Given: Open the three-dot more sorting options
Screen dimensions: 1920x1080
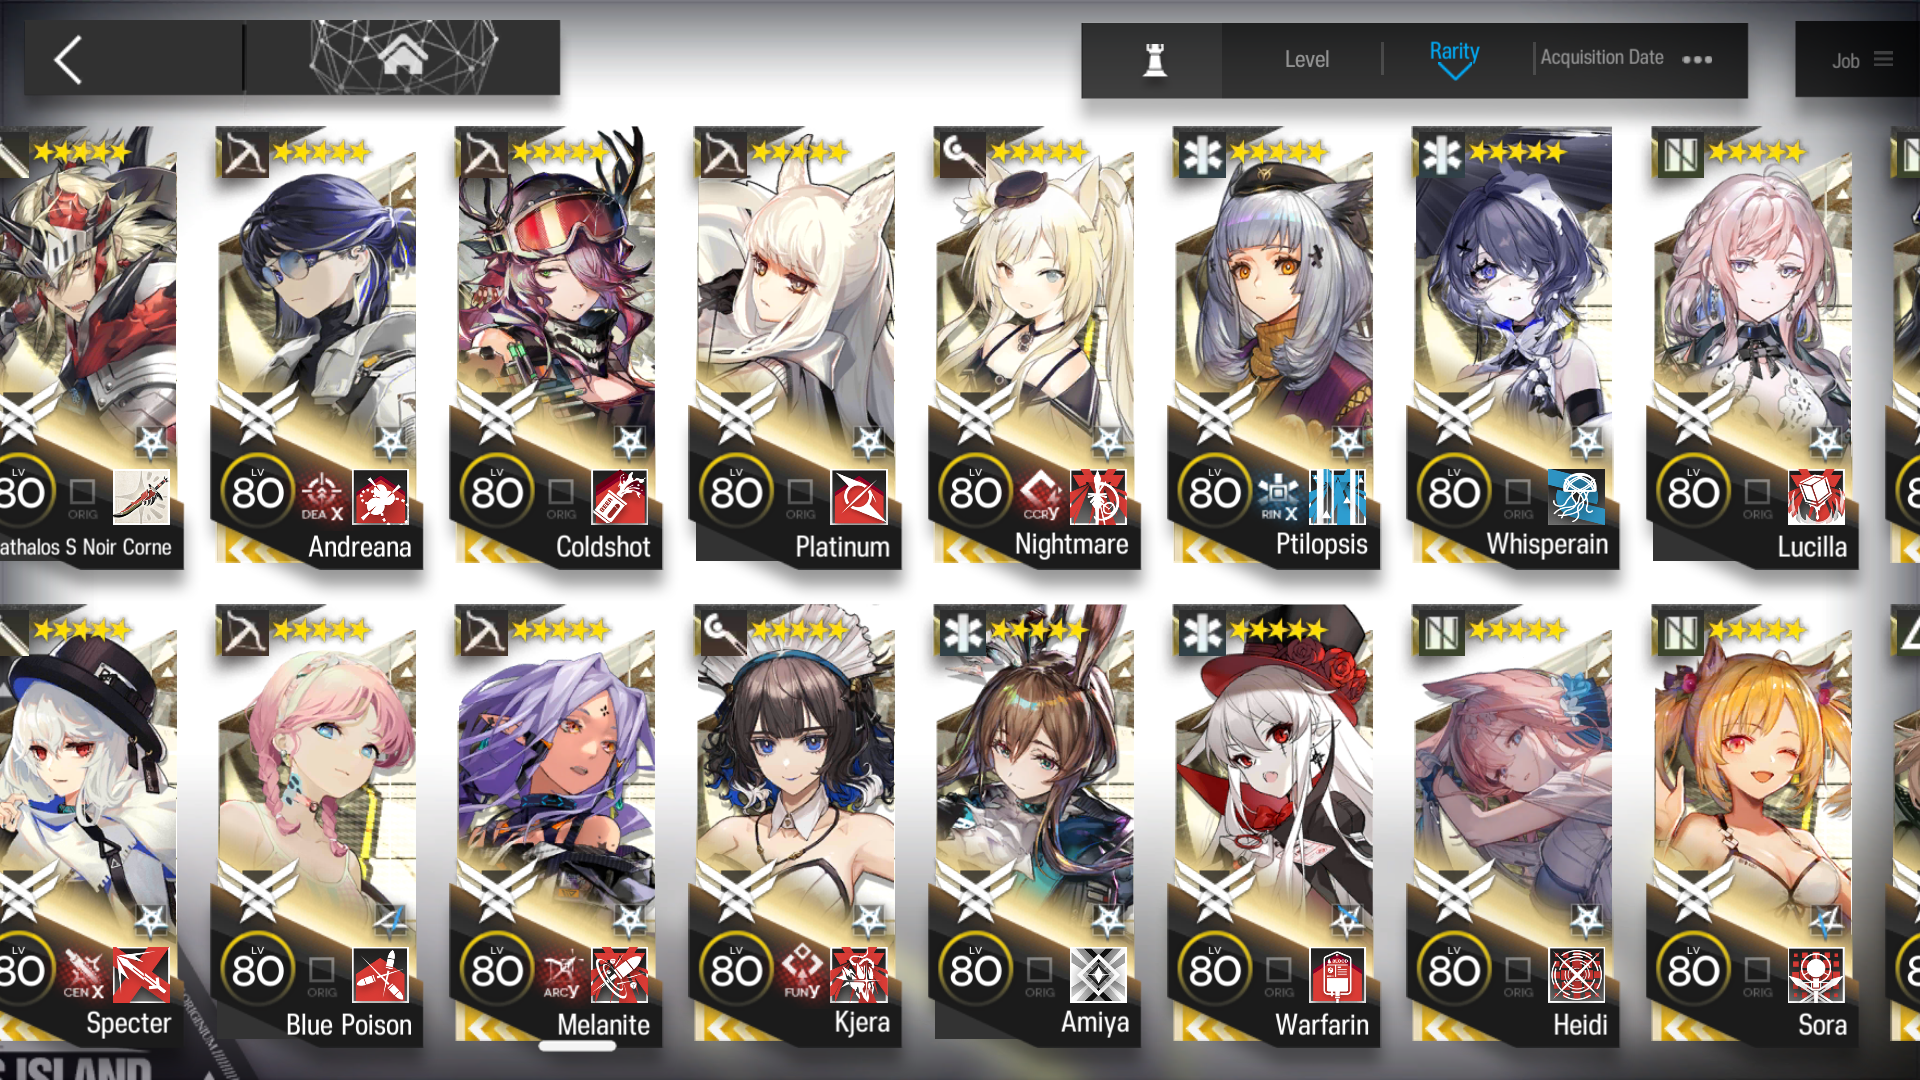Looking at the screenshot, I should tap(1697, 60).
